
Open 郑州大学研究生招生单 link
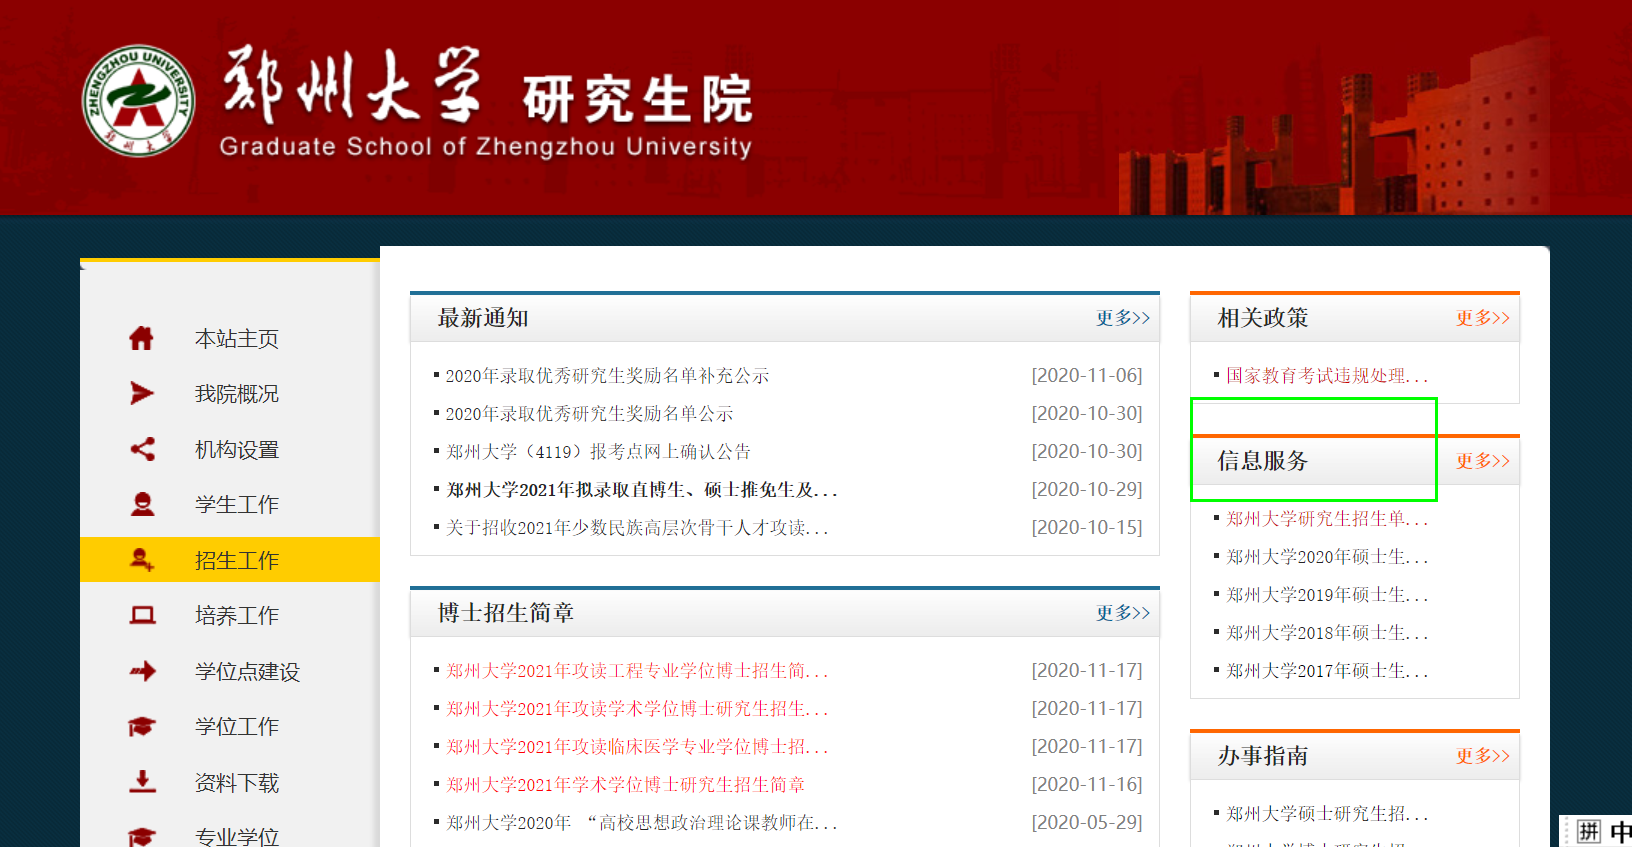pyautogui.click(x=1327, y=519)
